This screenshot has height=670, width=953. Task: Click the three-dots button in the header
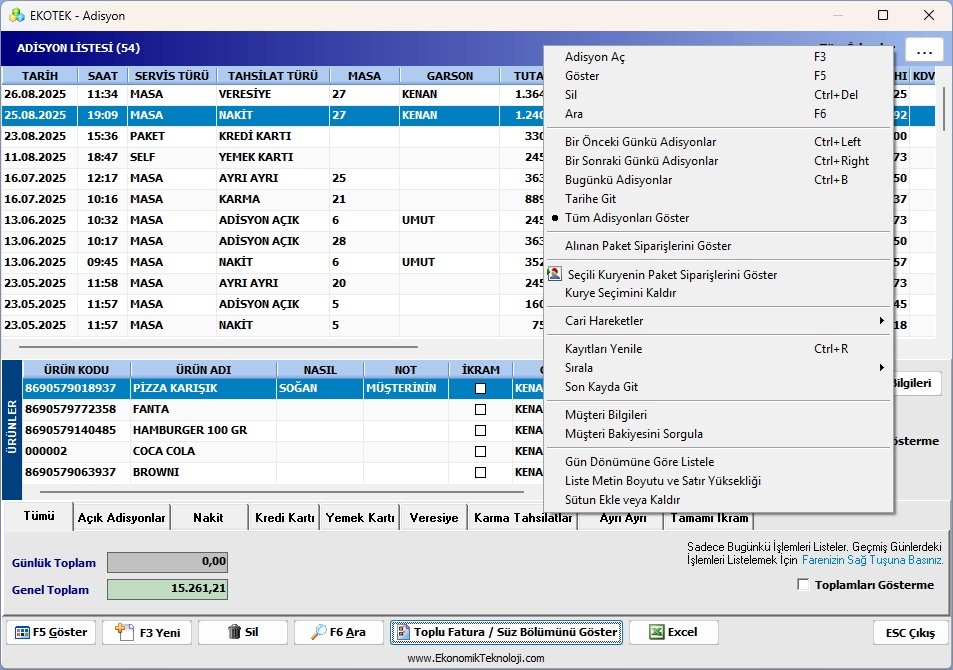tap(924, 50)
